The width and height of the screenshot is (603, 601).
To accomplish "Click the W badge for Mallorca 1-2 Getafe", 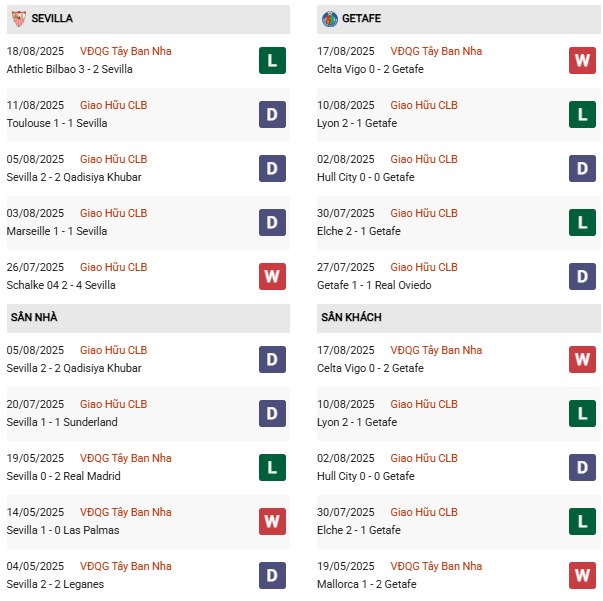I will coord(582,576).
